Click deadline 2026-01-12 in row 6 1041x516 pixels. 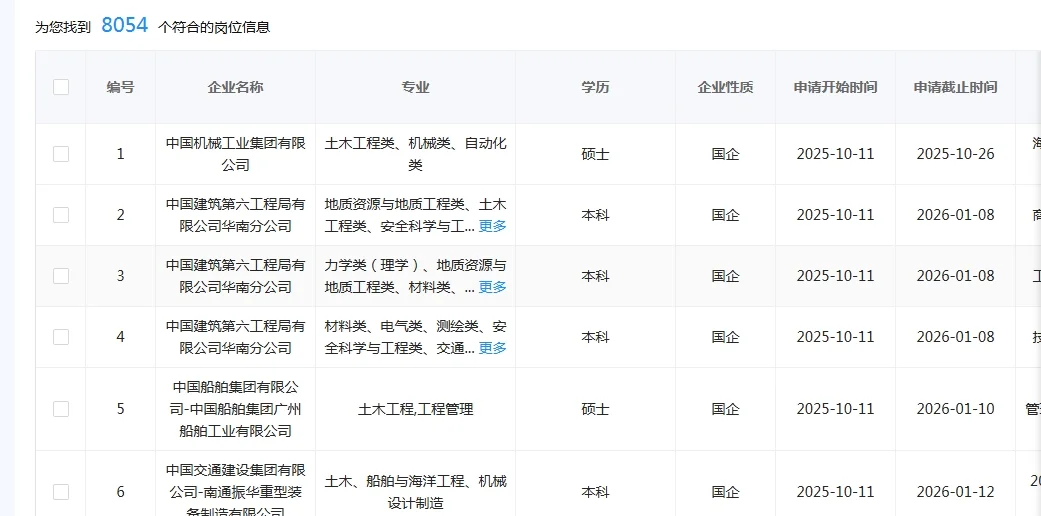(955, 492)
